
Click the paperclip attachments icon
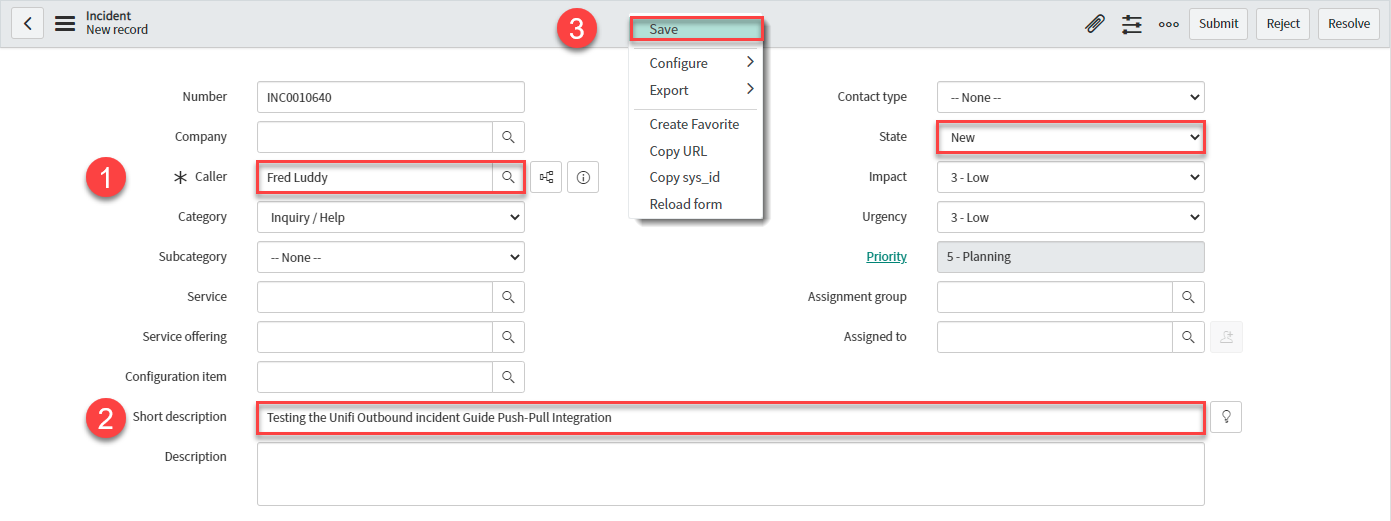point(1095,24)
